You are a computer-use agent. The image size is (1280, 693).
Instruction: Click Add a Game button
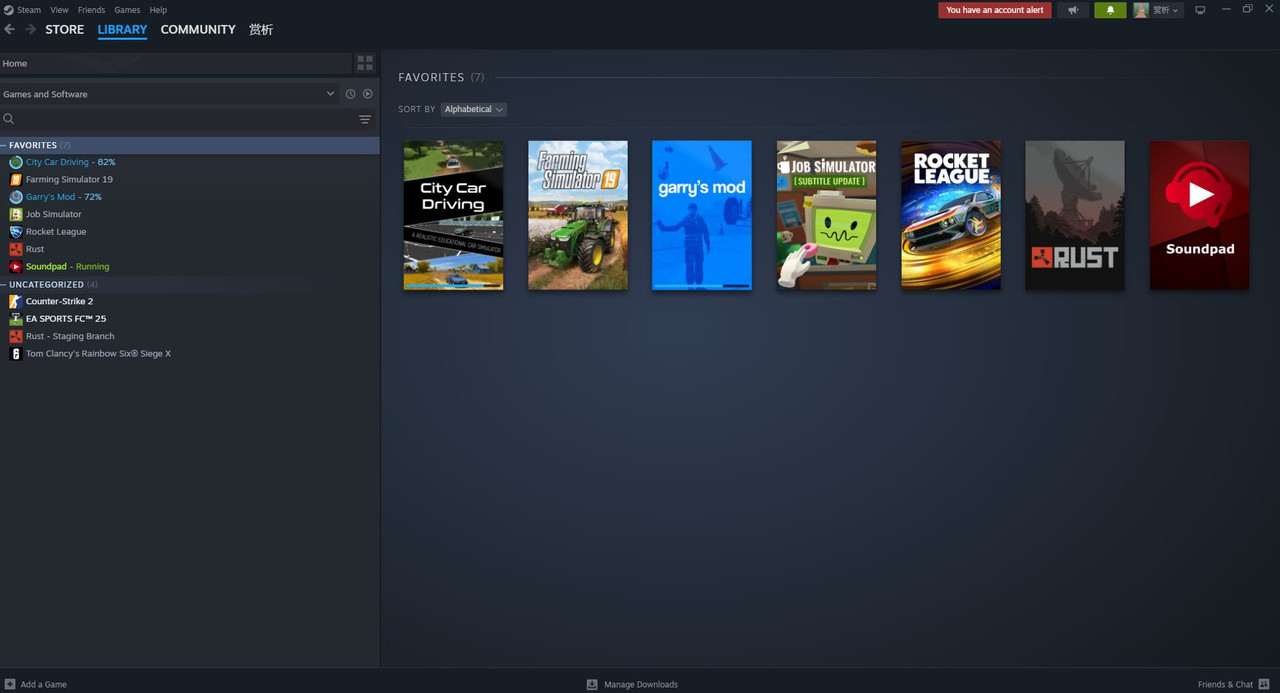[36, 684]
